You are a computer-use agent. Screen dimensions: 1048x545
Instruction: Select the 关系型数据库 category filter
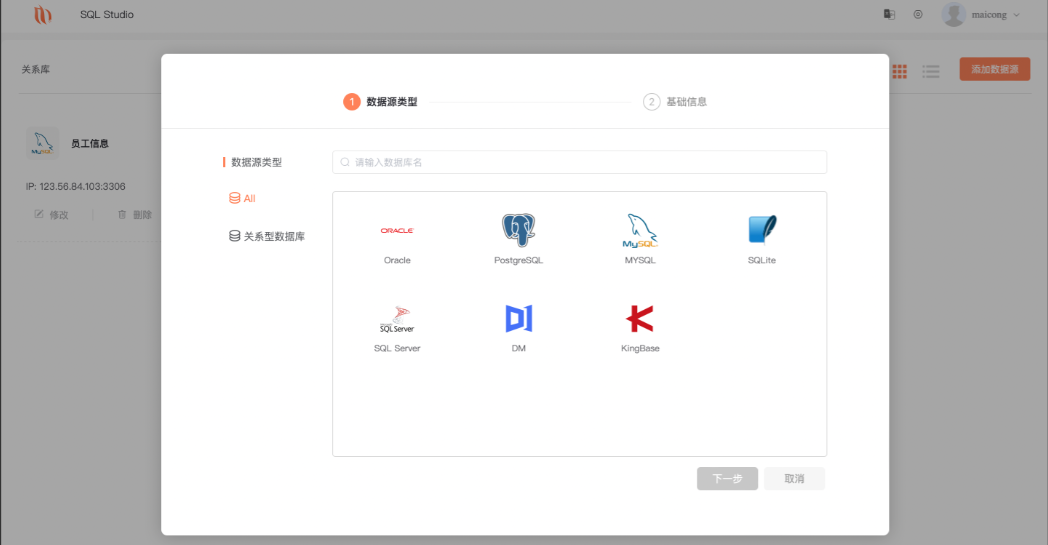tap(267, 236)
